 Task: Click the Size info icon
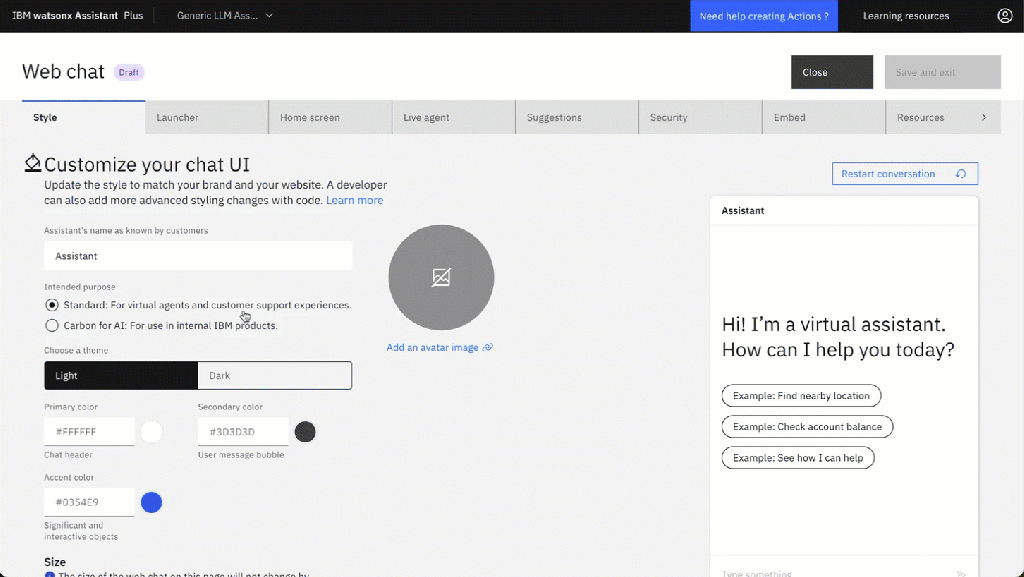point(50,575)
